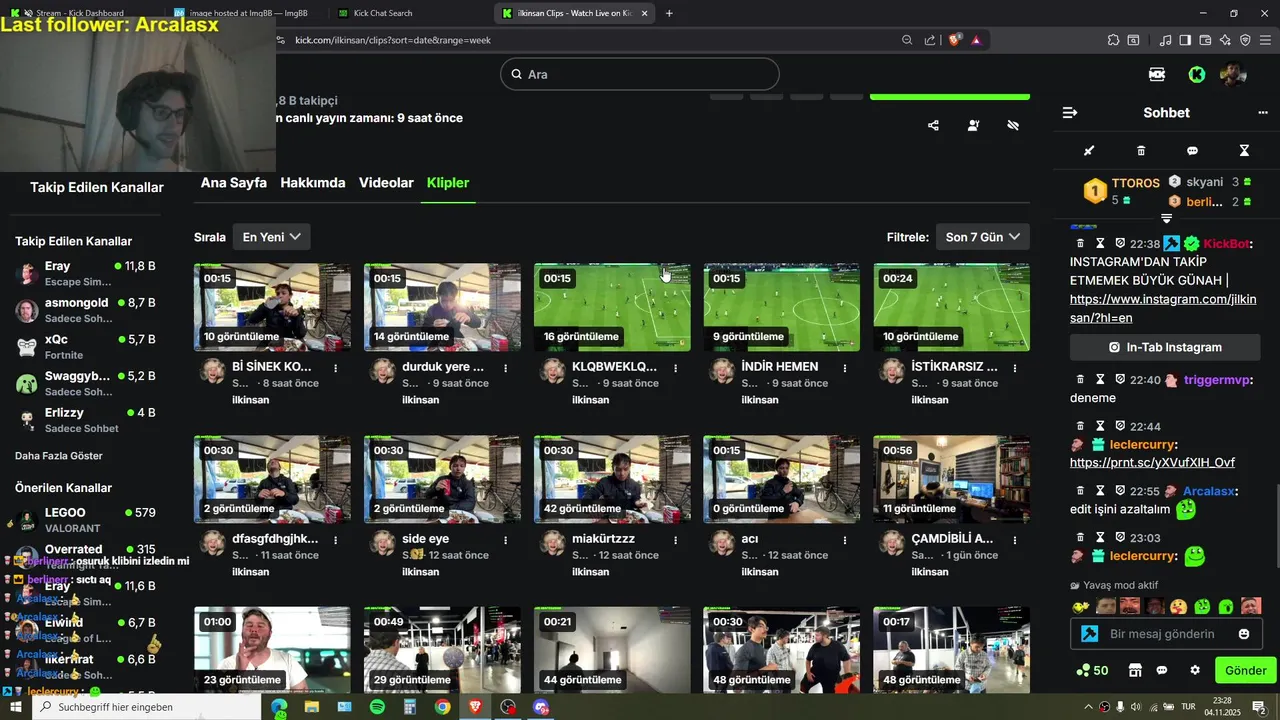Open options menu for İSTİKRARSIZ clip
The width and height of the screenshot is (1280, 720).
[x=1016, y=368]
